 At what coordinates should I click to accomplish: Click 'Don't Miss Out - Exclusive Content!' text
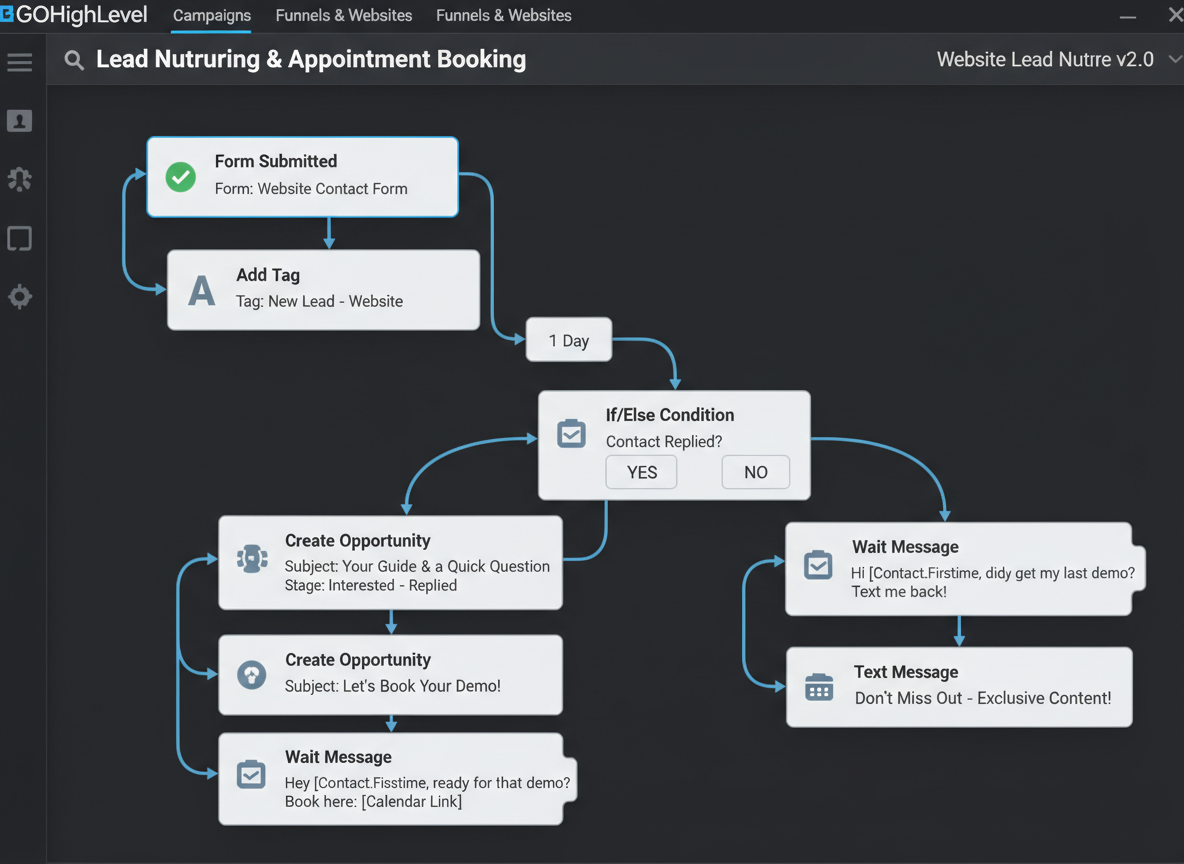tap(982, 698)
